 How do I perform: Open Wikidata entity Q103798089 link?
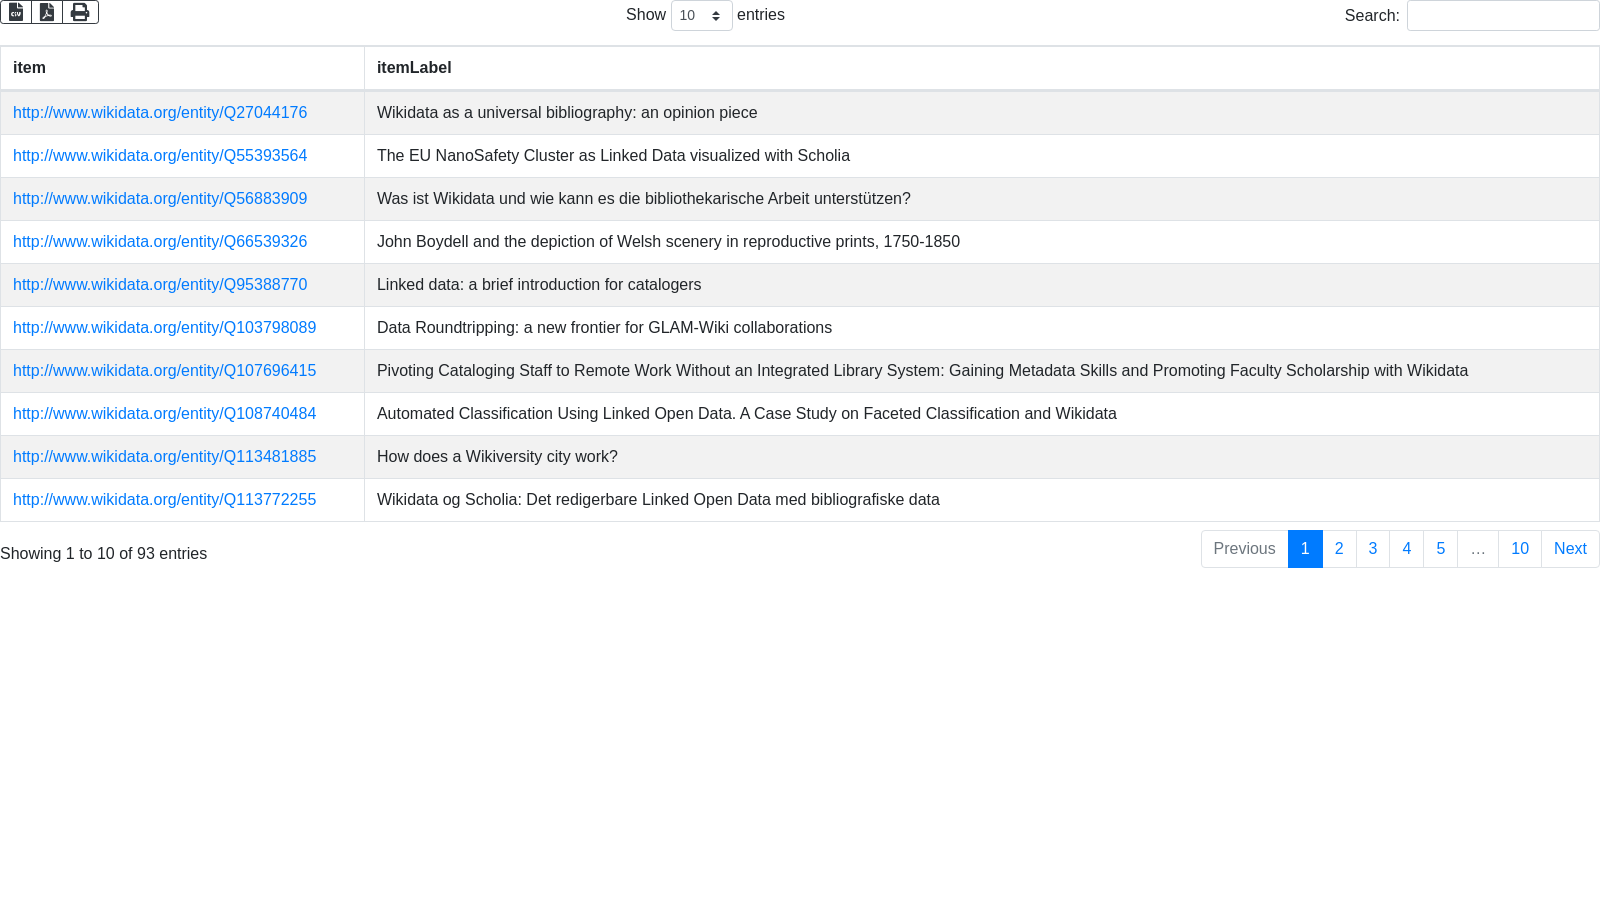[x=164, y=328]
